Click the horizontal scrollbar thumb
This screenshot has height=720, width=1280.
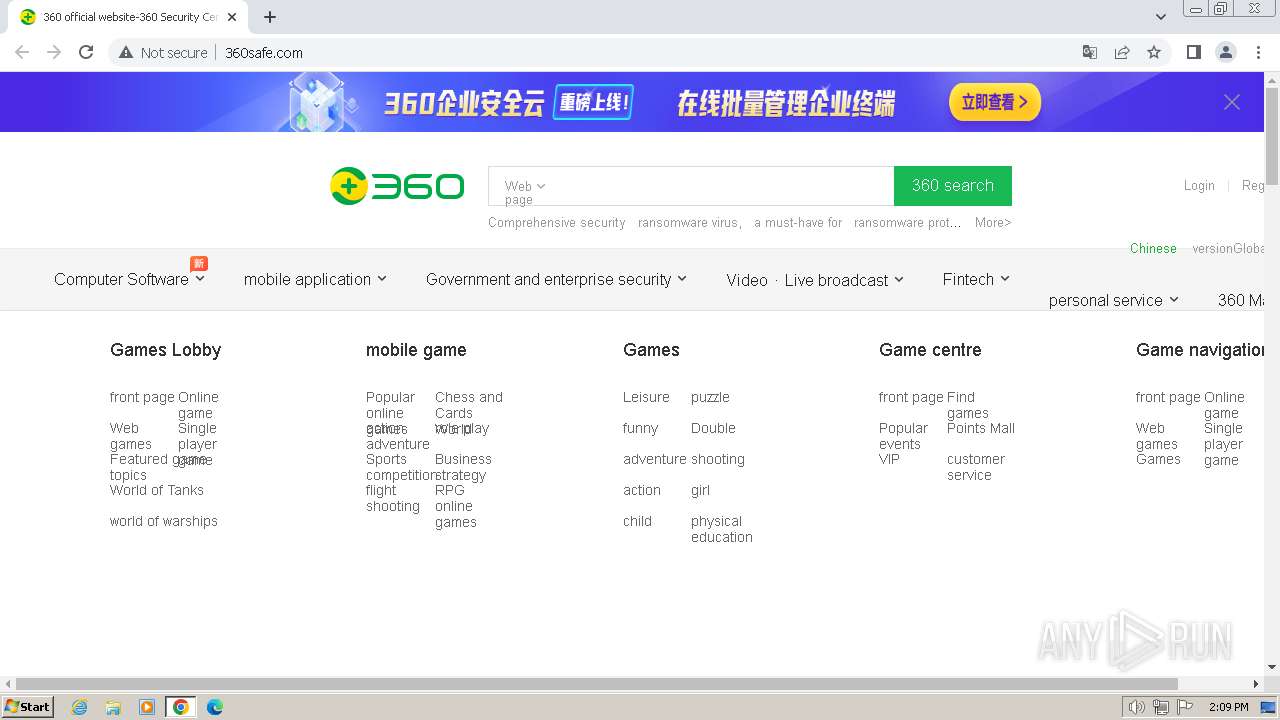click(597, 684)
